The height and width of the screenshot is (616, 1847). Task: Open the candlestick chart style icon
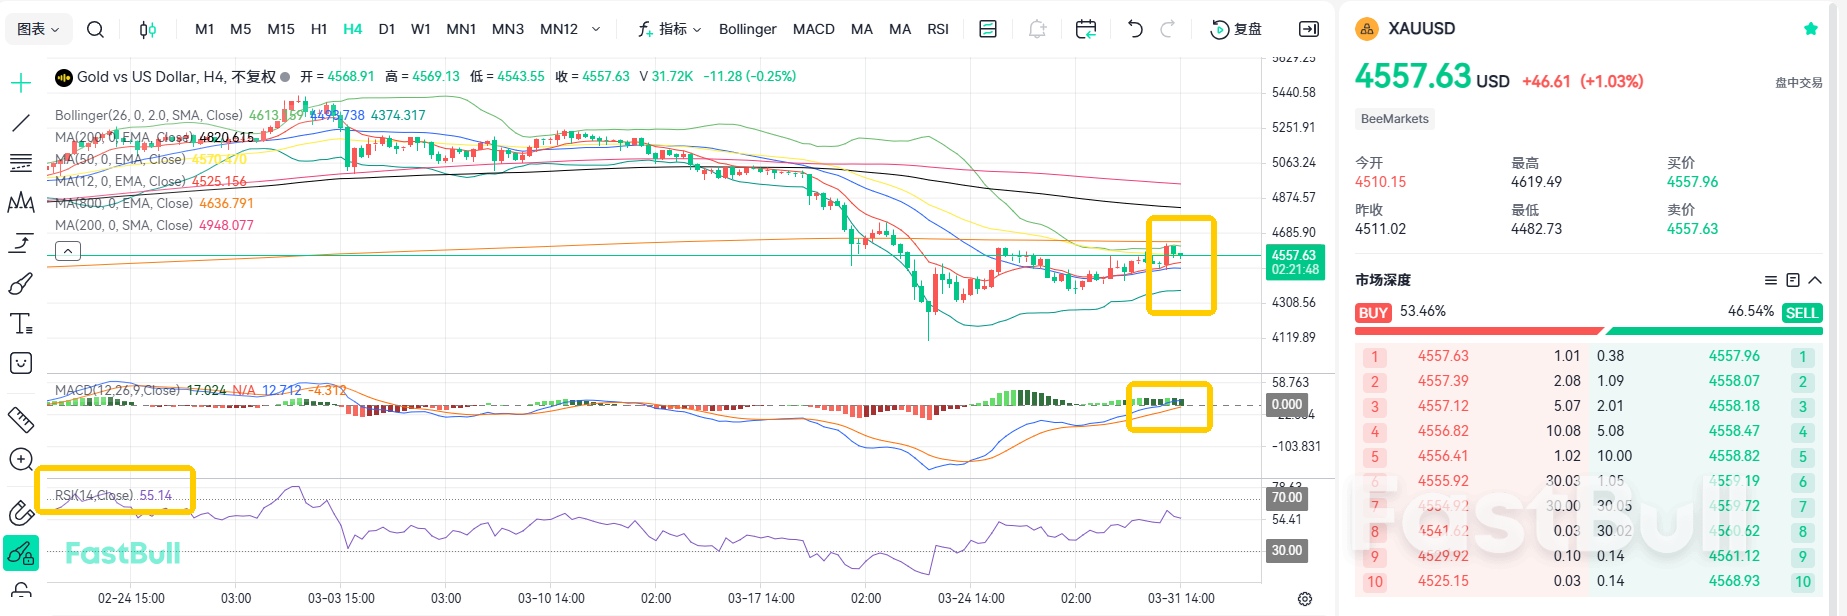coord(147,29)
